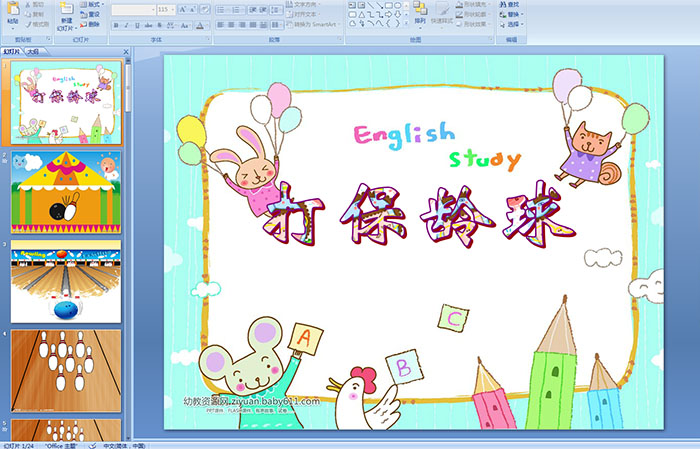Click Decrease Indent level button
This screenshot has height=449, width=700.
click(253, 10)
